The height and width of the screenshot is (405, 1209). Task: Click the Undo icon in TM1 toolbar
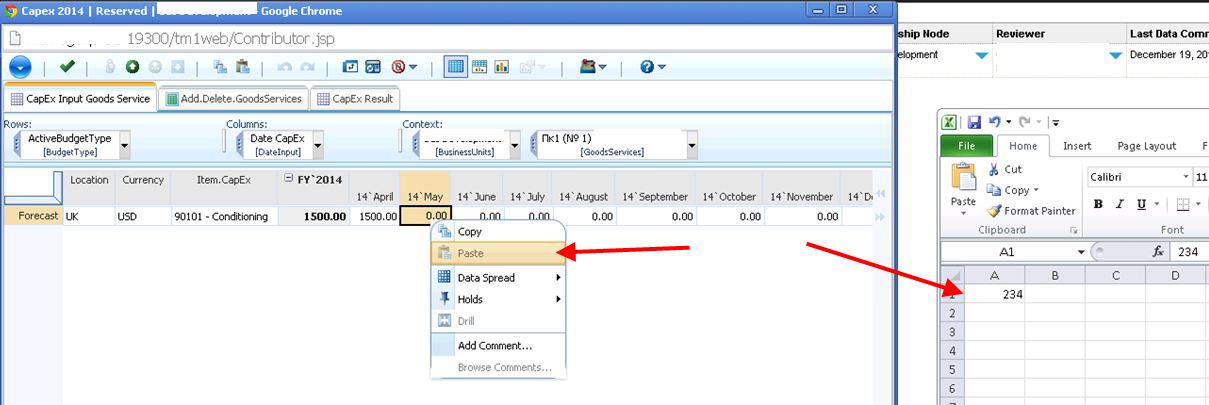(284, 67)
